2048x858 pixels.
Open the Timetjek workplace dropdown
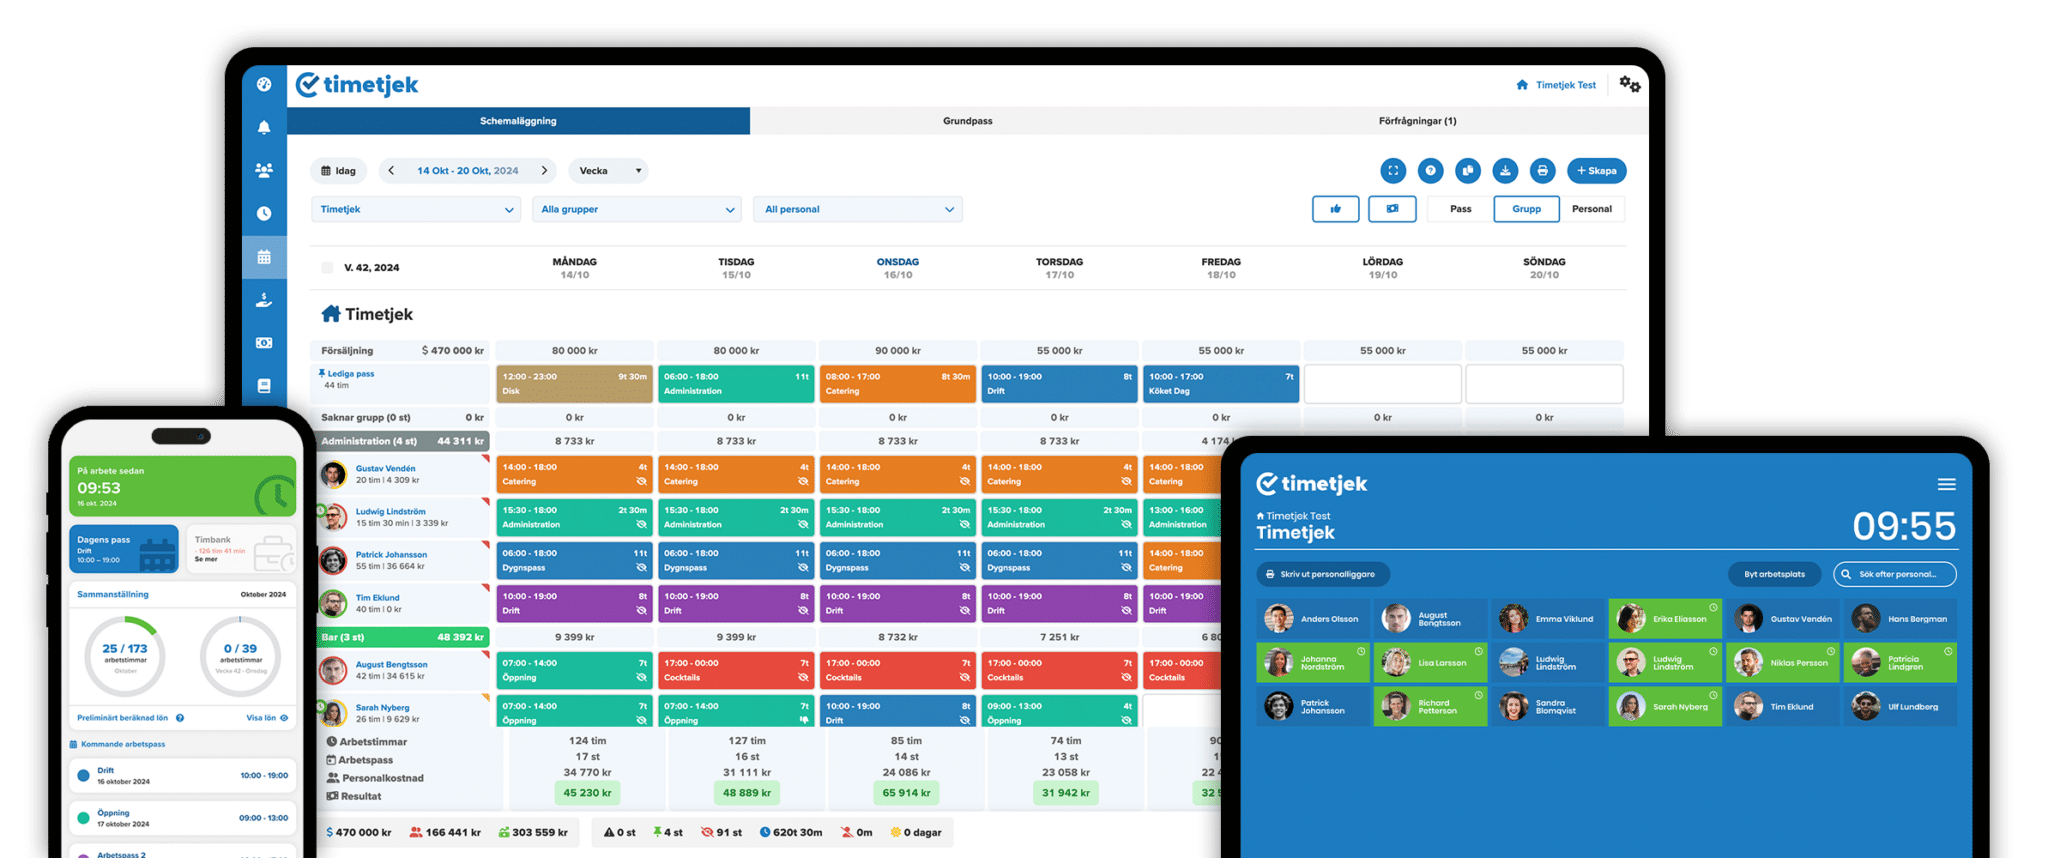[416, 210]
